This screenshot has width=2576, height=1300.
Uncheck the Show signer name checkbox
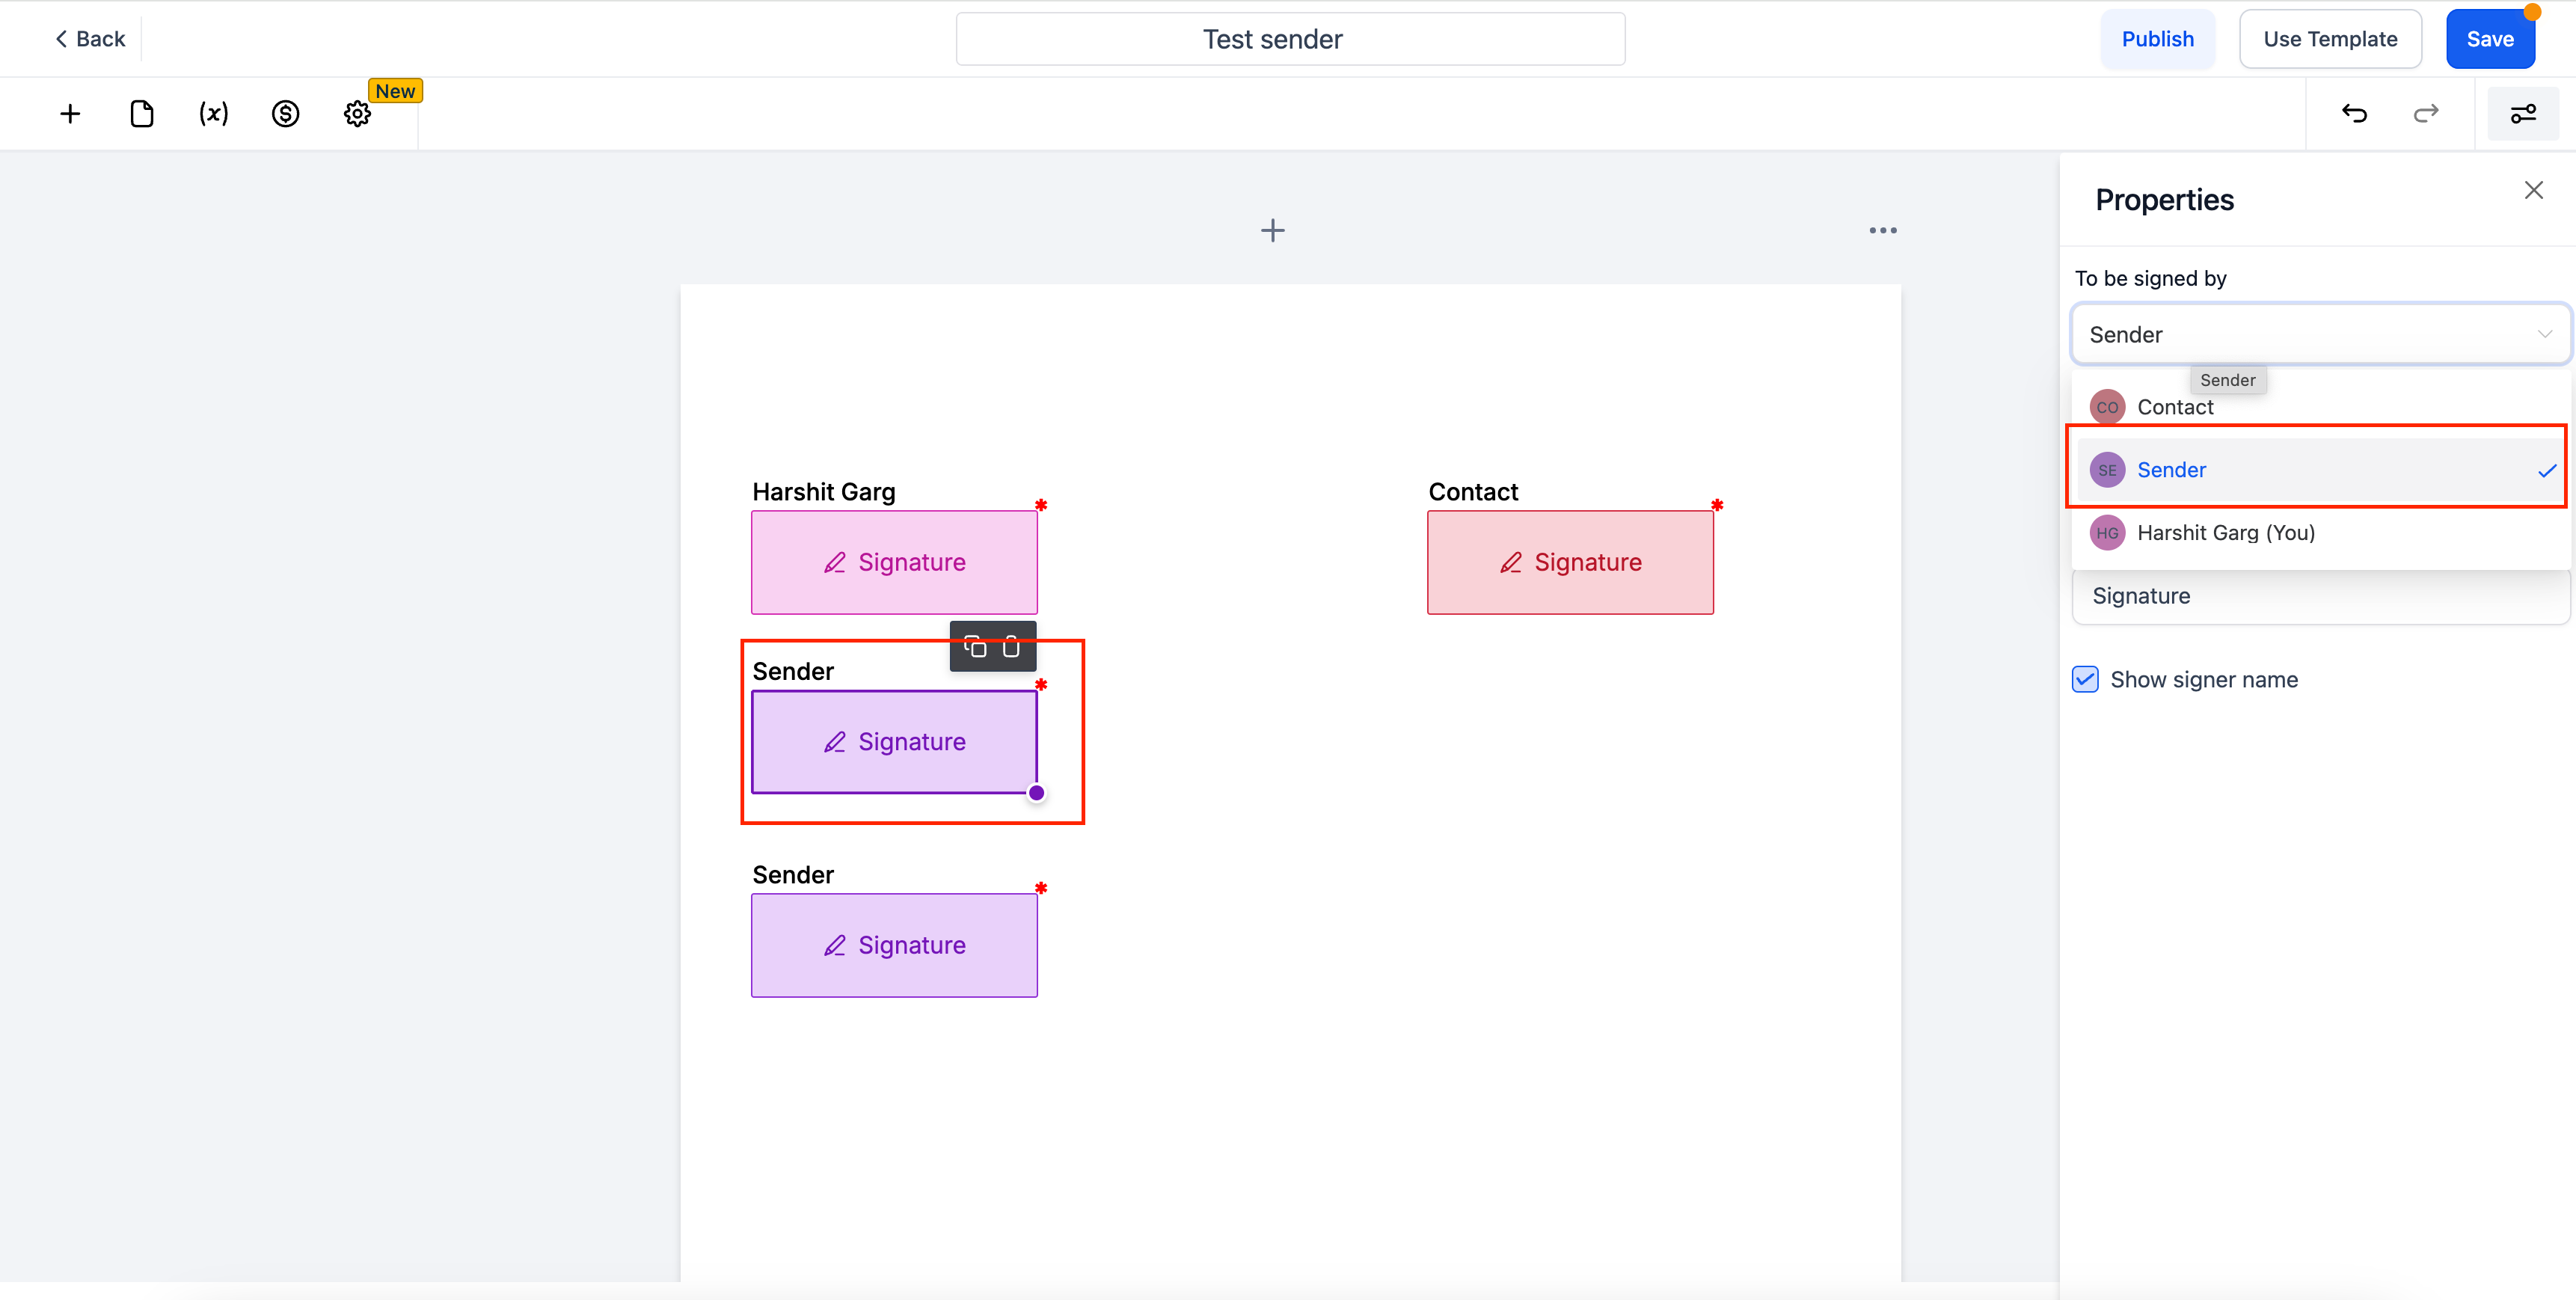(x=2085, y=680)
